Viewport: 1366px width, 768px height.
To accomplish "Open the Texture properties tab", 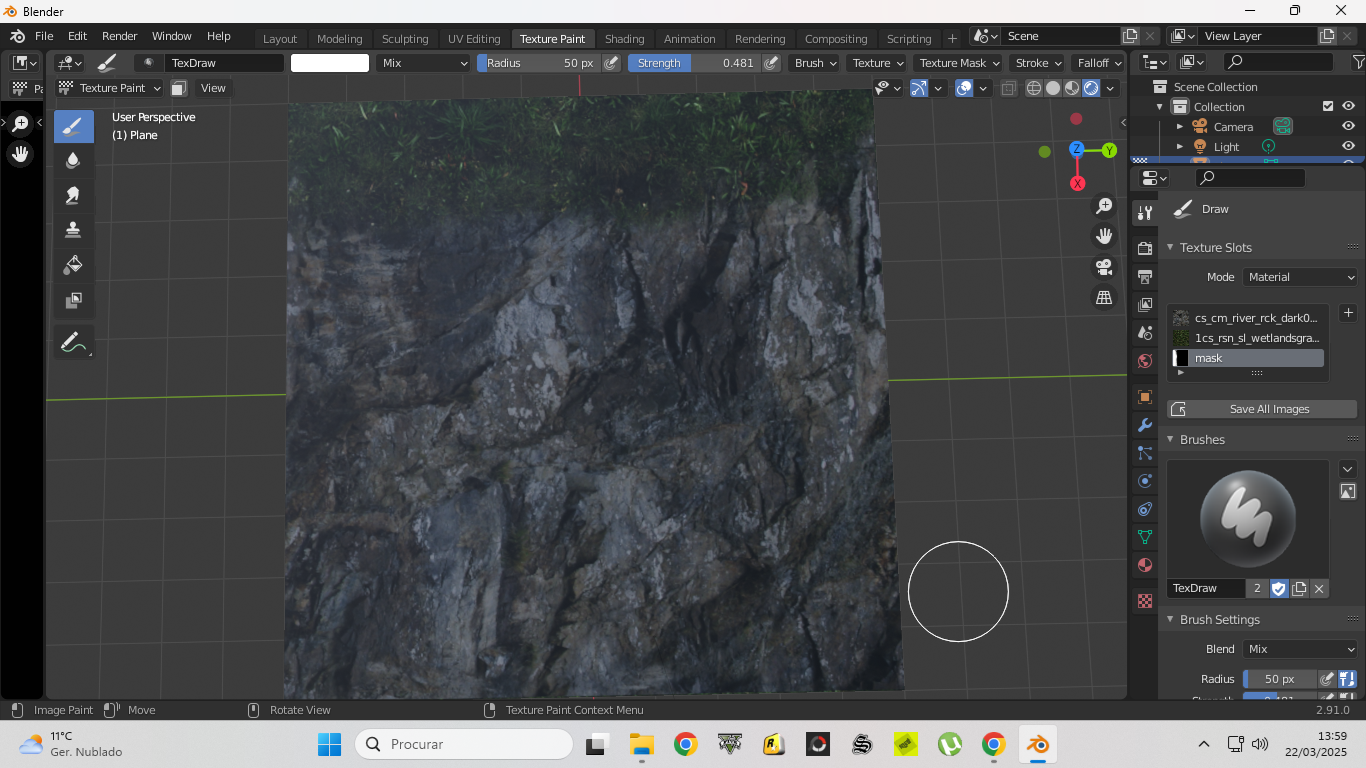I will [x=1145, y=601].
